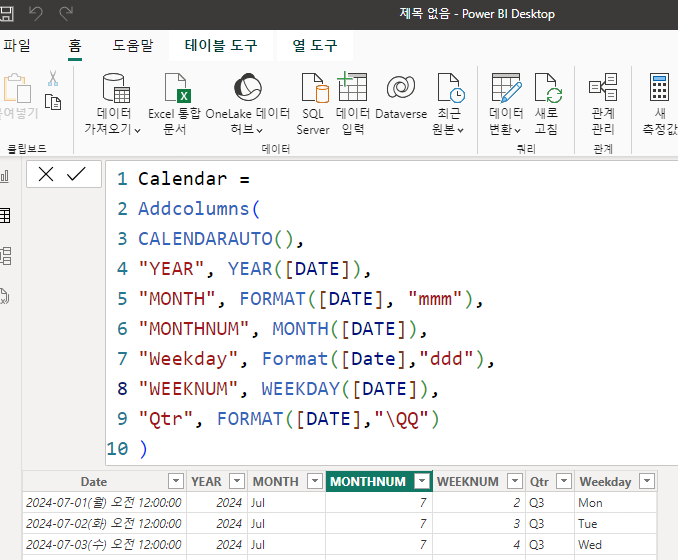
Task: Commit the formula with the checkmark button
Action: [76, 174]
